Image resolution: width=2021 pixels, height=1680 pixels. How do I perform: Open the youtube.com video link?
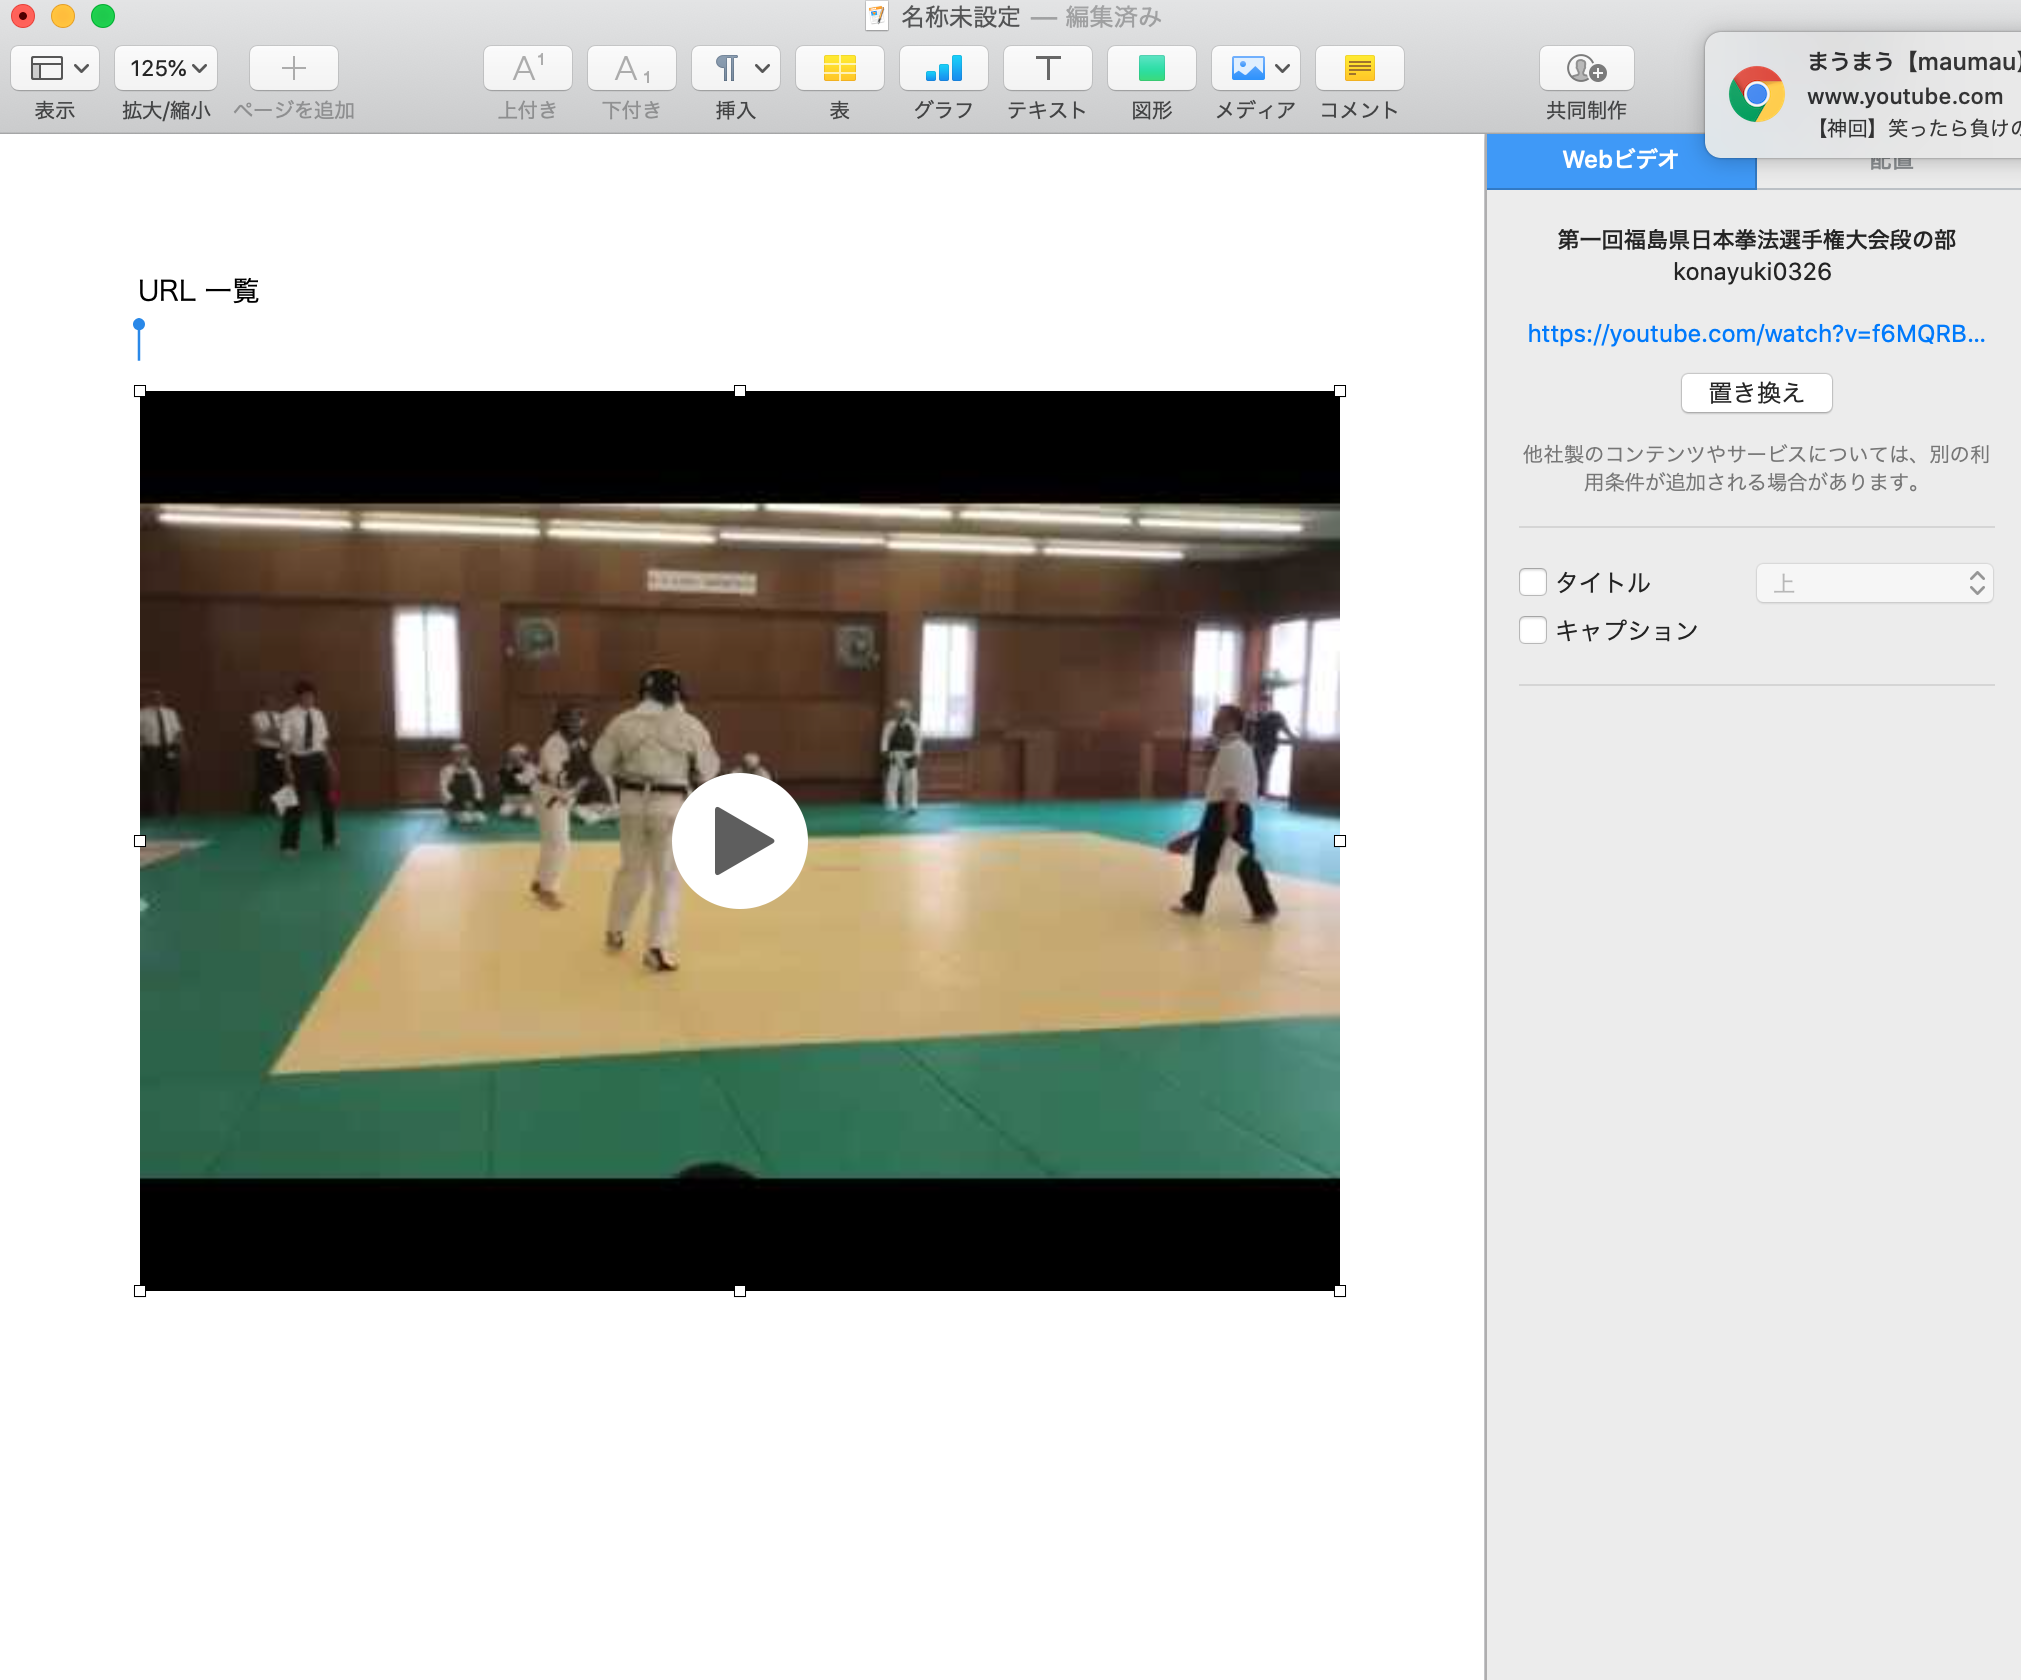(1756, 334)
